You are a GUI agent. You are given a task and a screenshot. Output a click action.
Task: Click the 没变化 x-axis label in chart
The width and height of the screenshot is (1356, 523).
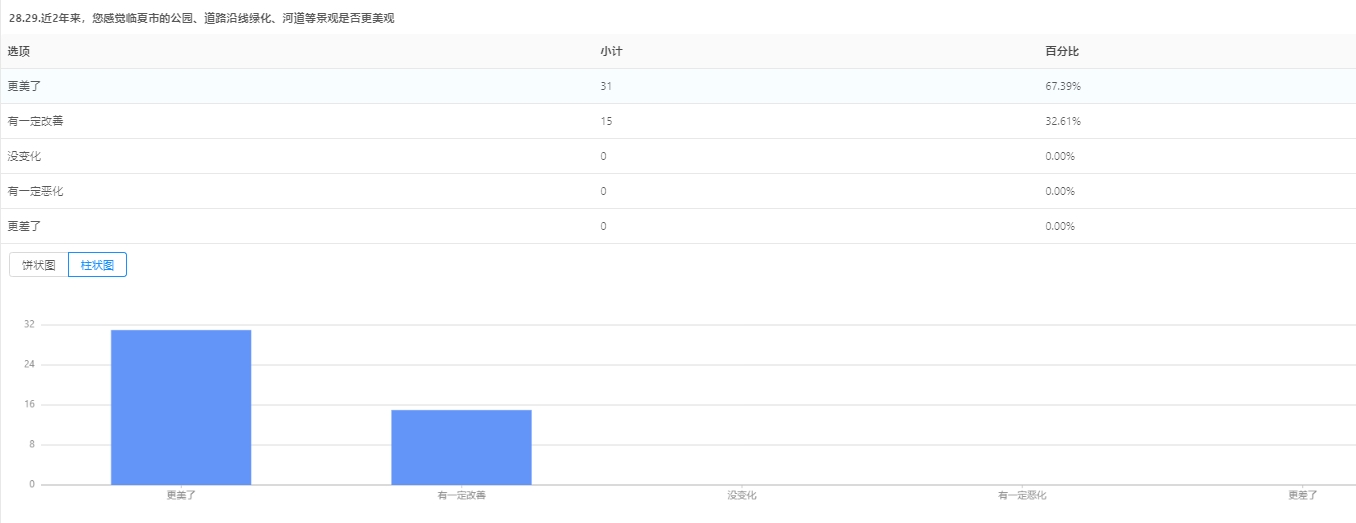tap(742, 495)
